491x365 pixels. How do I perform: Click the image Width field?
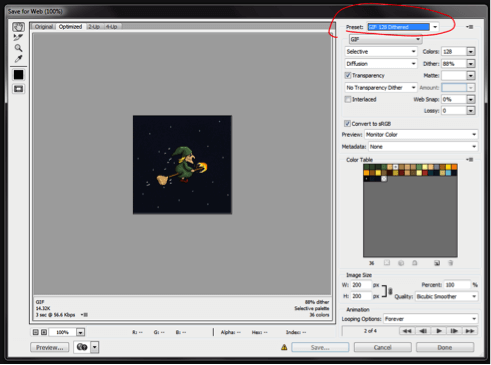[361, 285]
